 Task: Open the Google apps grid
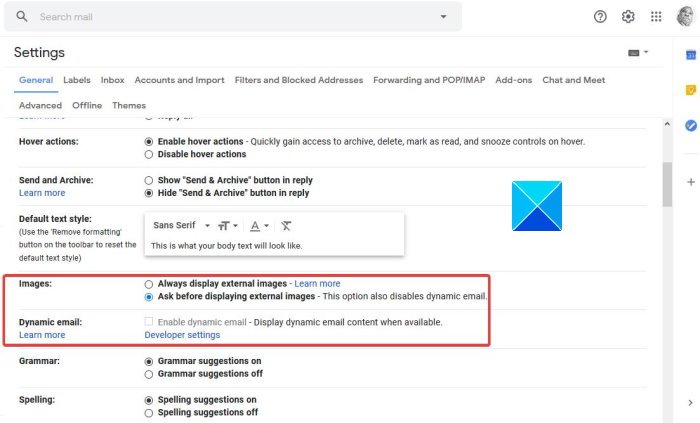[x=656, y=17]
